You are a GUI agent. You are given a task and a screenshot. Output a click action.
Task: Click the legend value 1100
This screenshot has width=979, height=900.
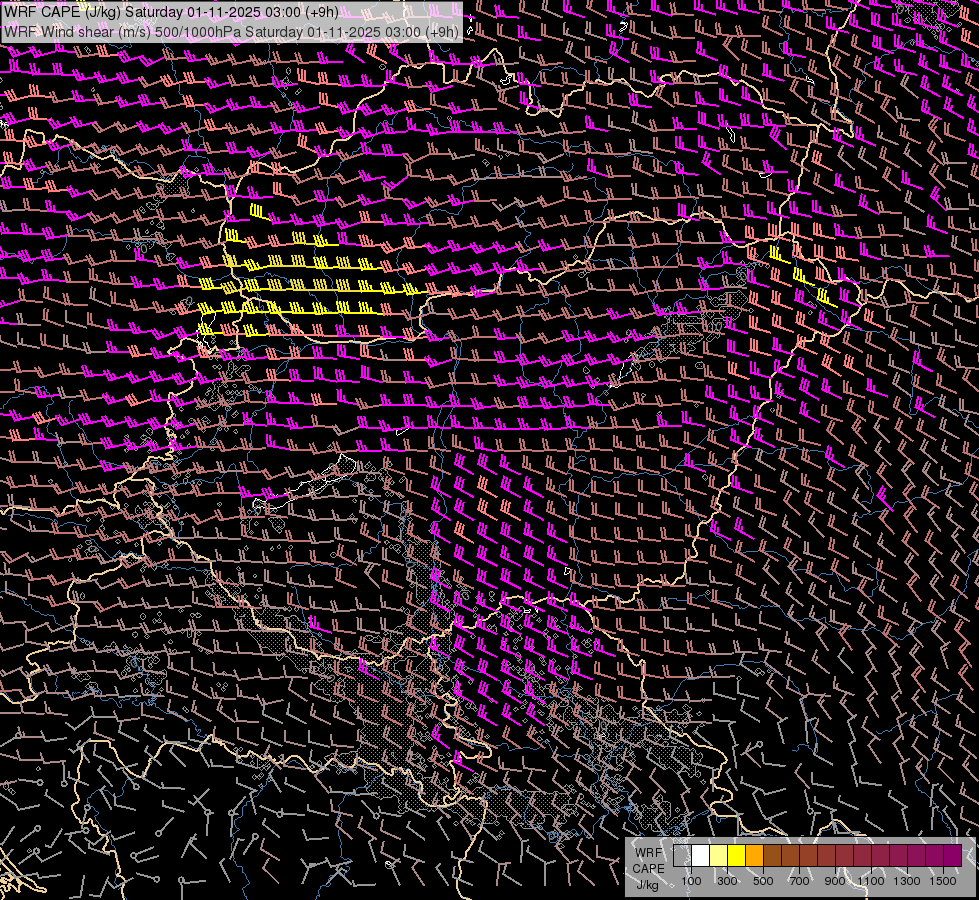point(870,881)
